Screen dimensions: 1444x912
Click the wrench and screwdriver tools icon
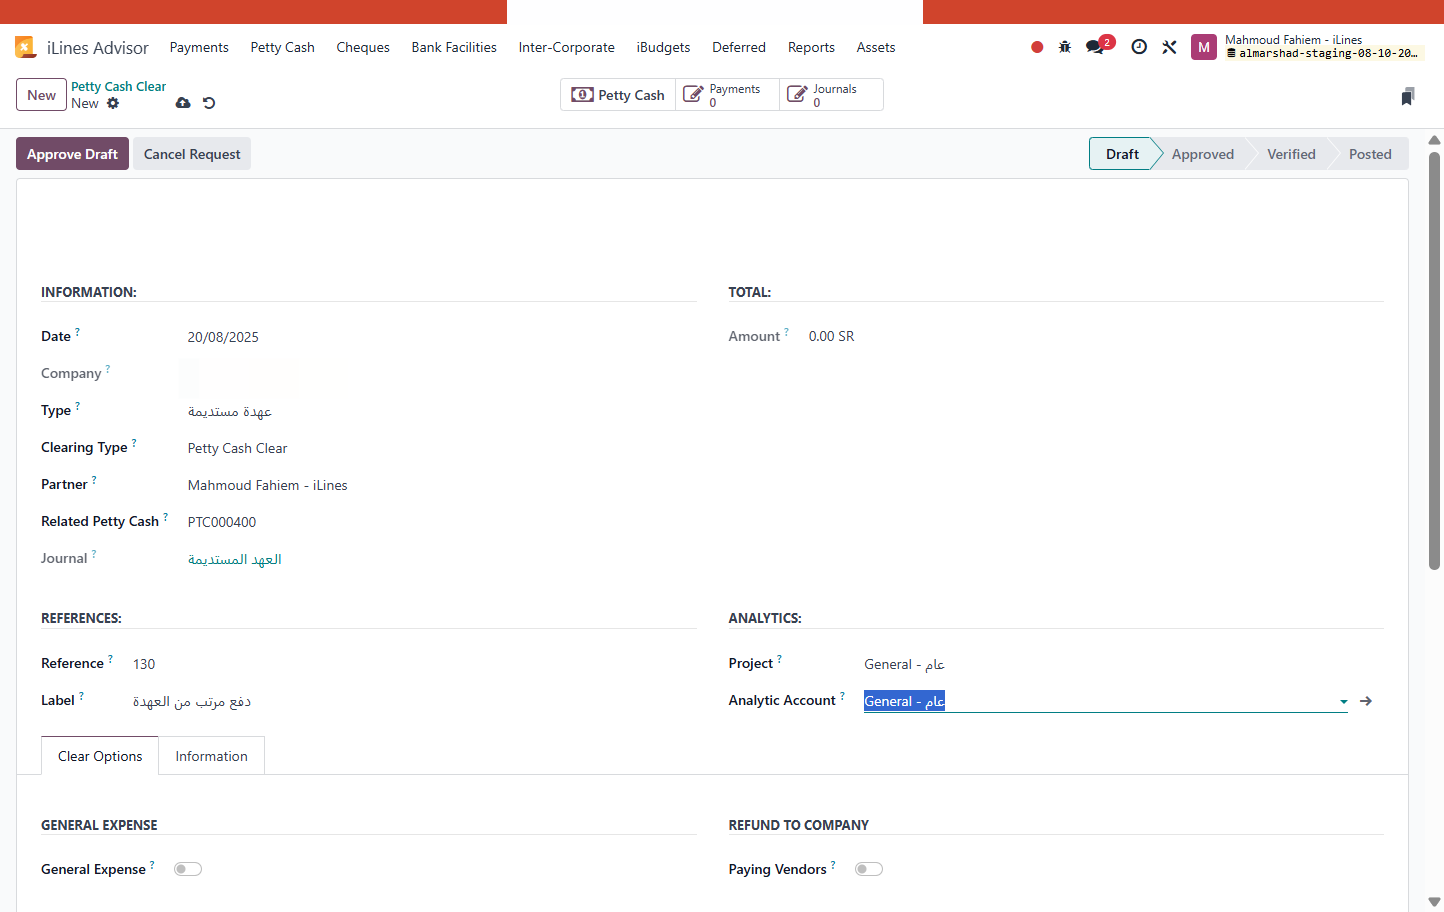click(1169, 47)
